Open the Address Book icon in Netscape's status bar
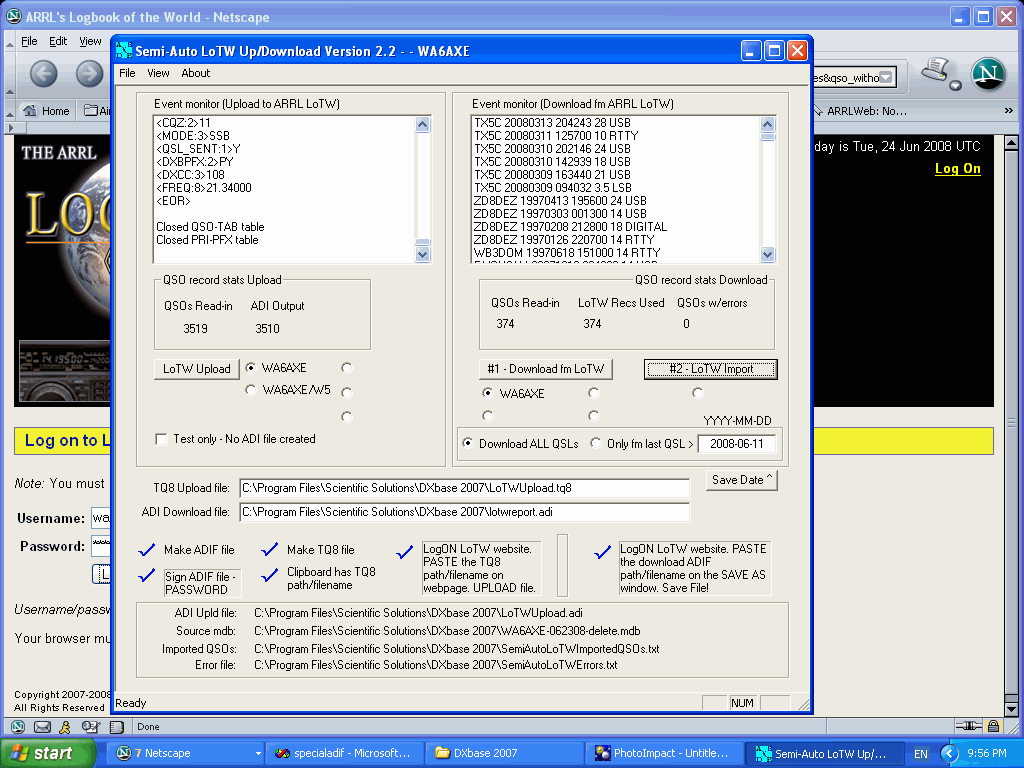The width and height of the screenshot is (1024, 768). (117, 726)
